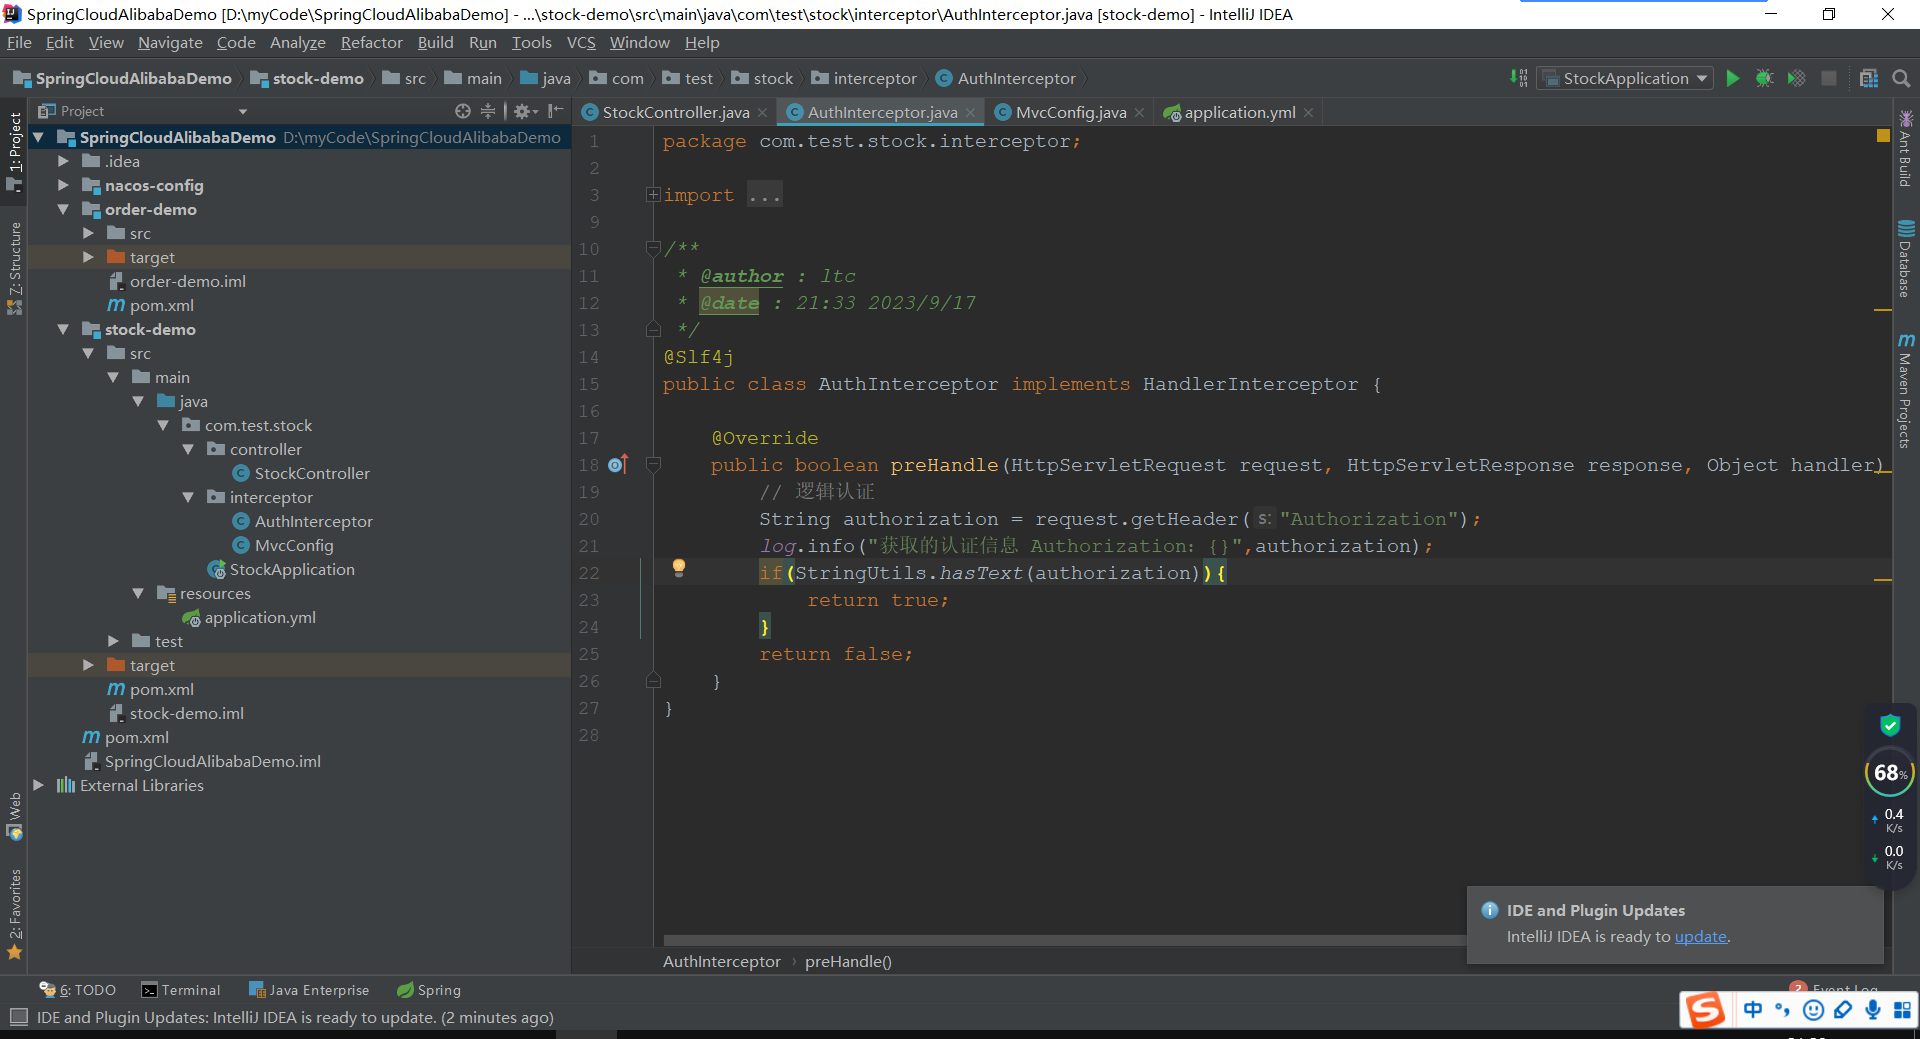Screen dimensions: 1920x1039
Task: Toggle Sogou Chinese/English mode button
Action: (1753, 1010)
